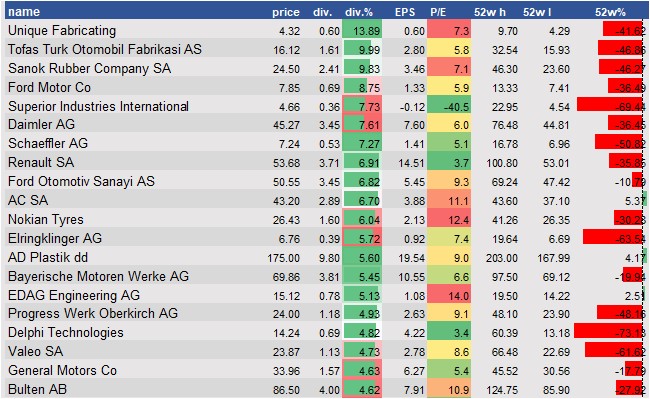Click the 13.89 dividend yield bar
650x399 pixels.
pyautogui.click(x=362, y=31)
